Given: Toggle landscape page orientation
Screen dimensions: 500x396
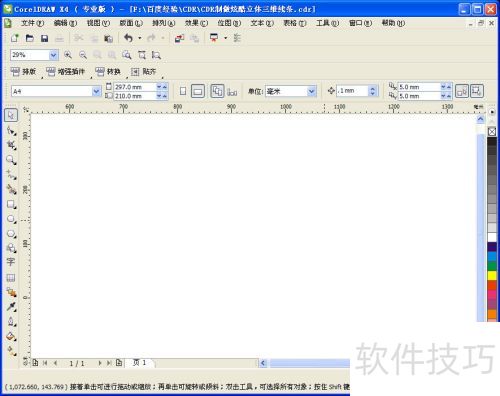Looking at the screenshot, I should [x=198, y=91].
